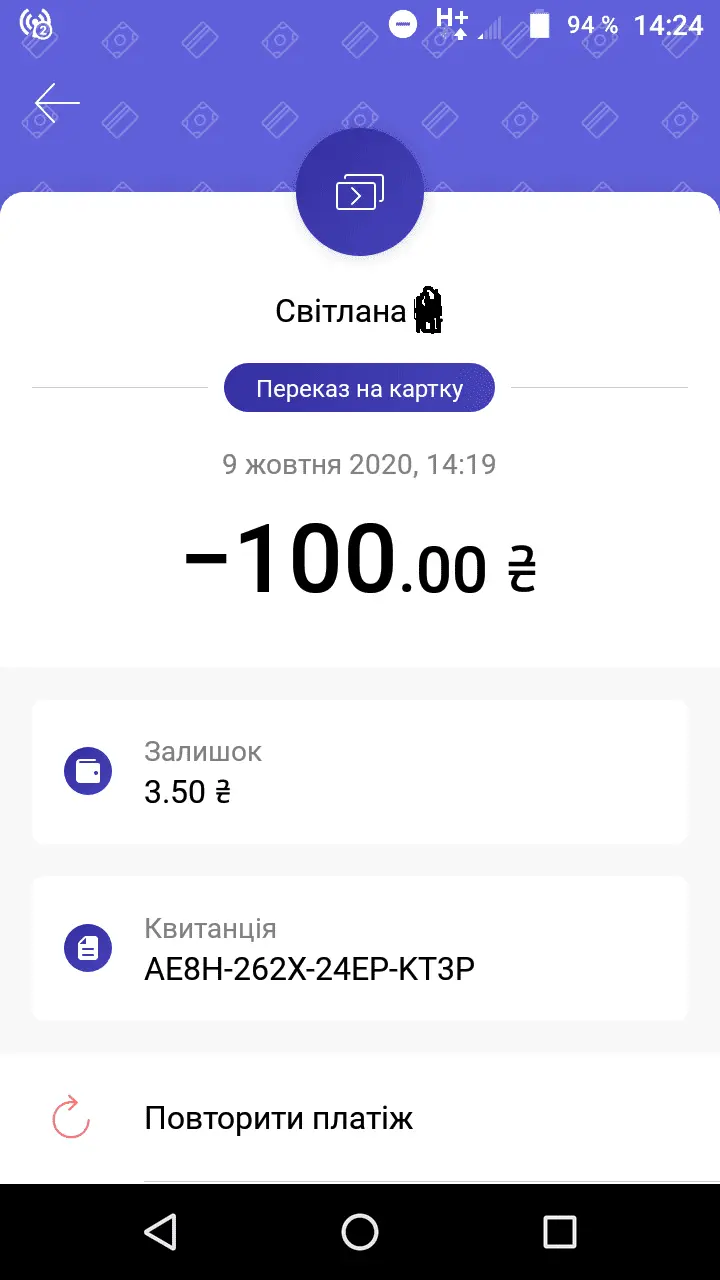
Task: Tap the receipt document icon
Action: tap(88, 947)
